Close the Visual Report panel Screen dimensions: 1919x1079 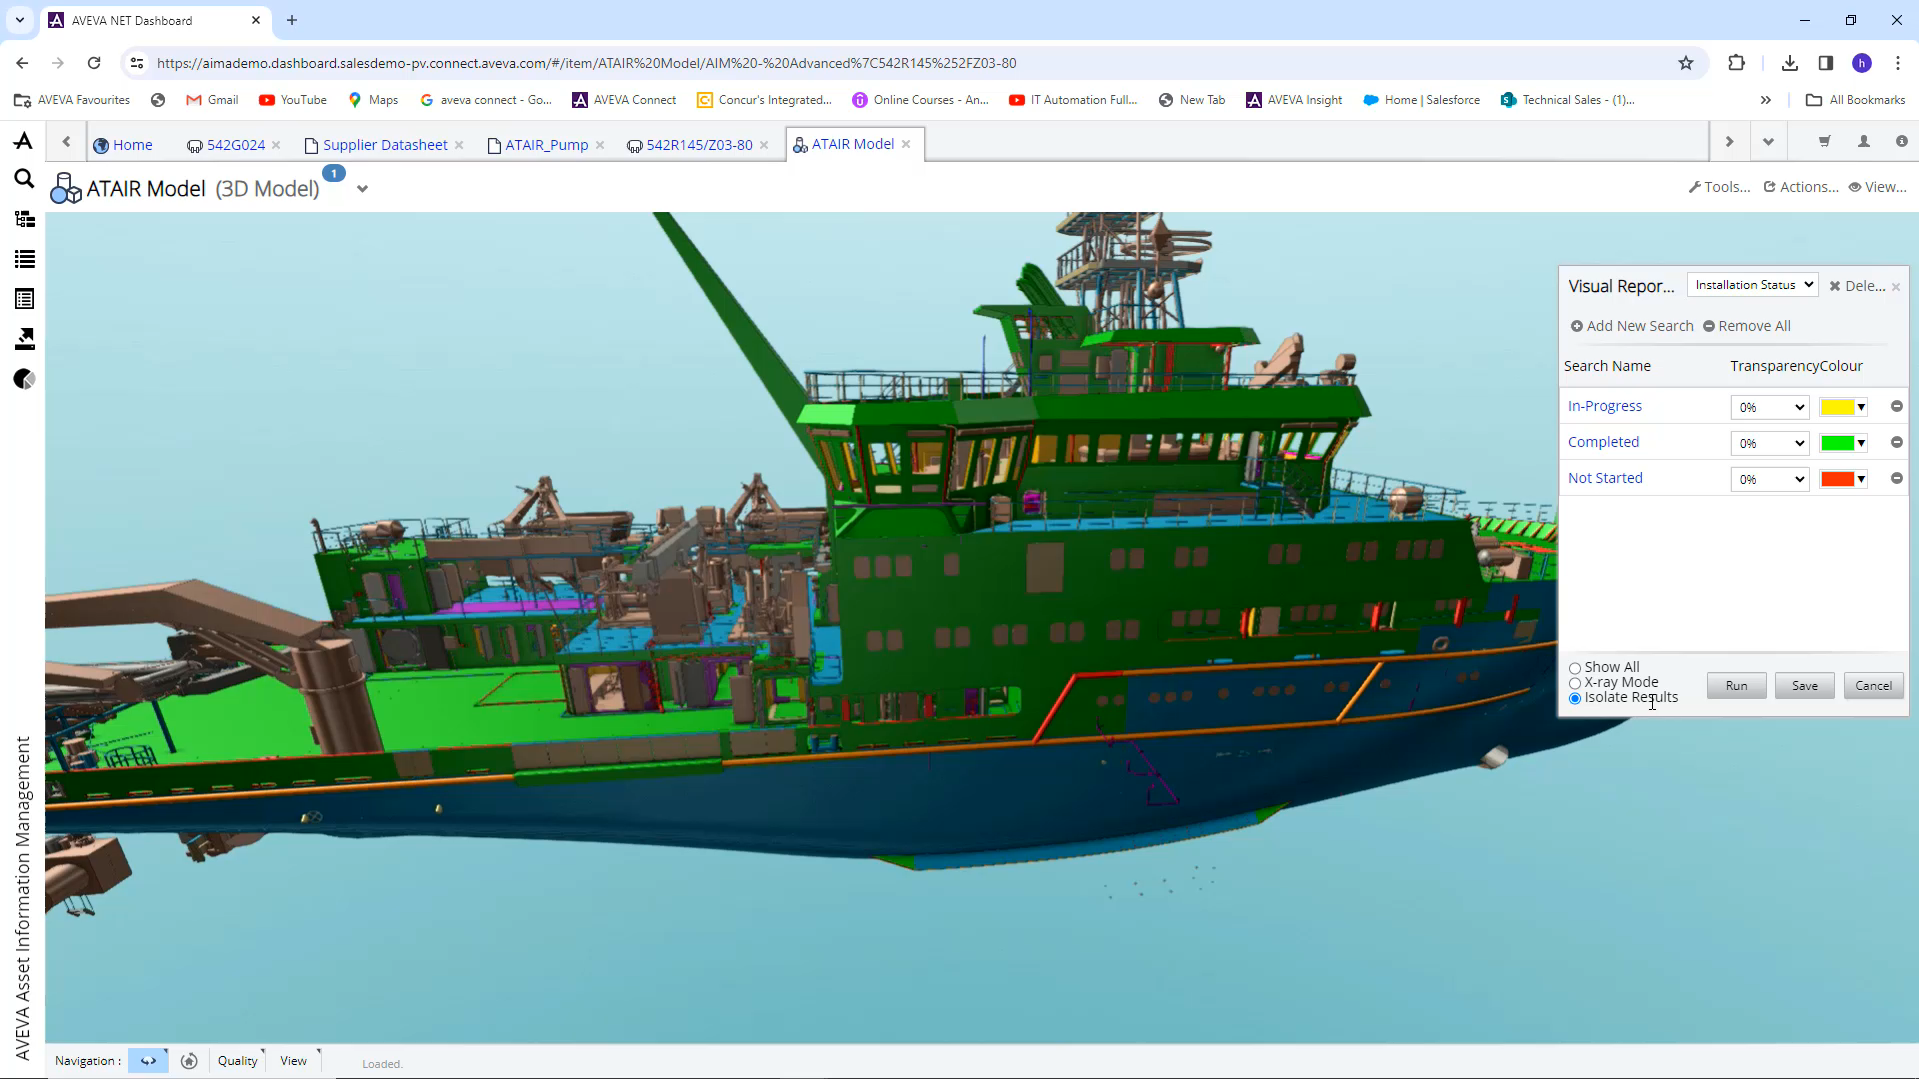[x=1895, y=287]
